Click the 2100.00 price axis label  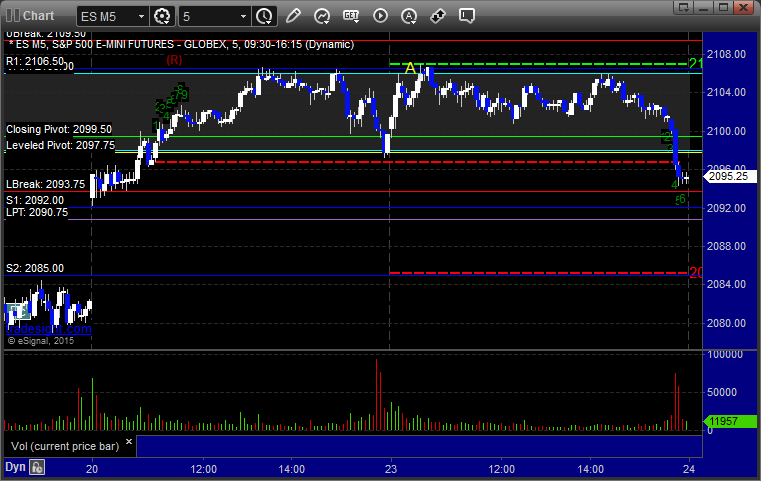(x=727, y=131)
